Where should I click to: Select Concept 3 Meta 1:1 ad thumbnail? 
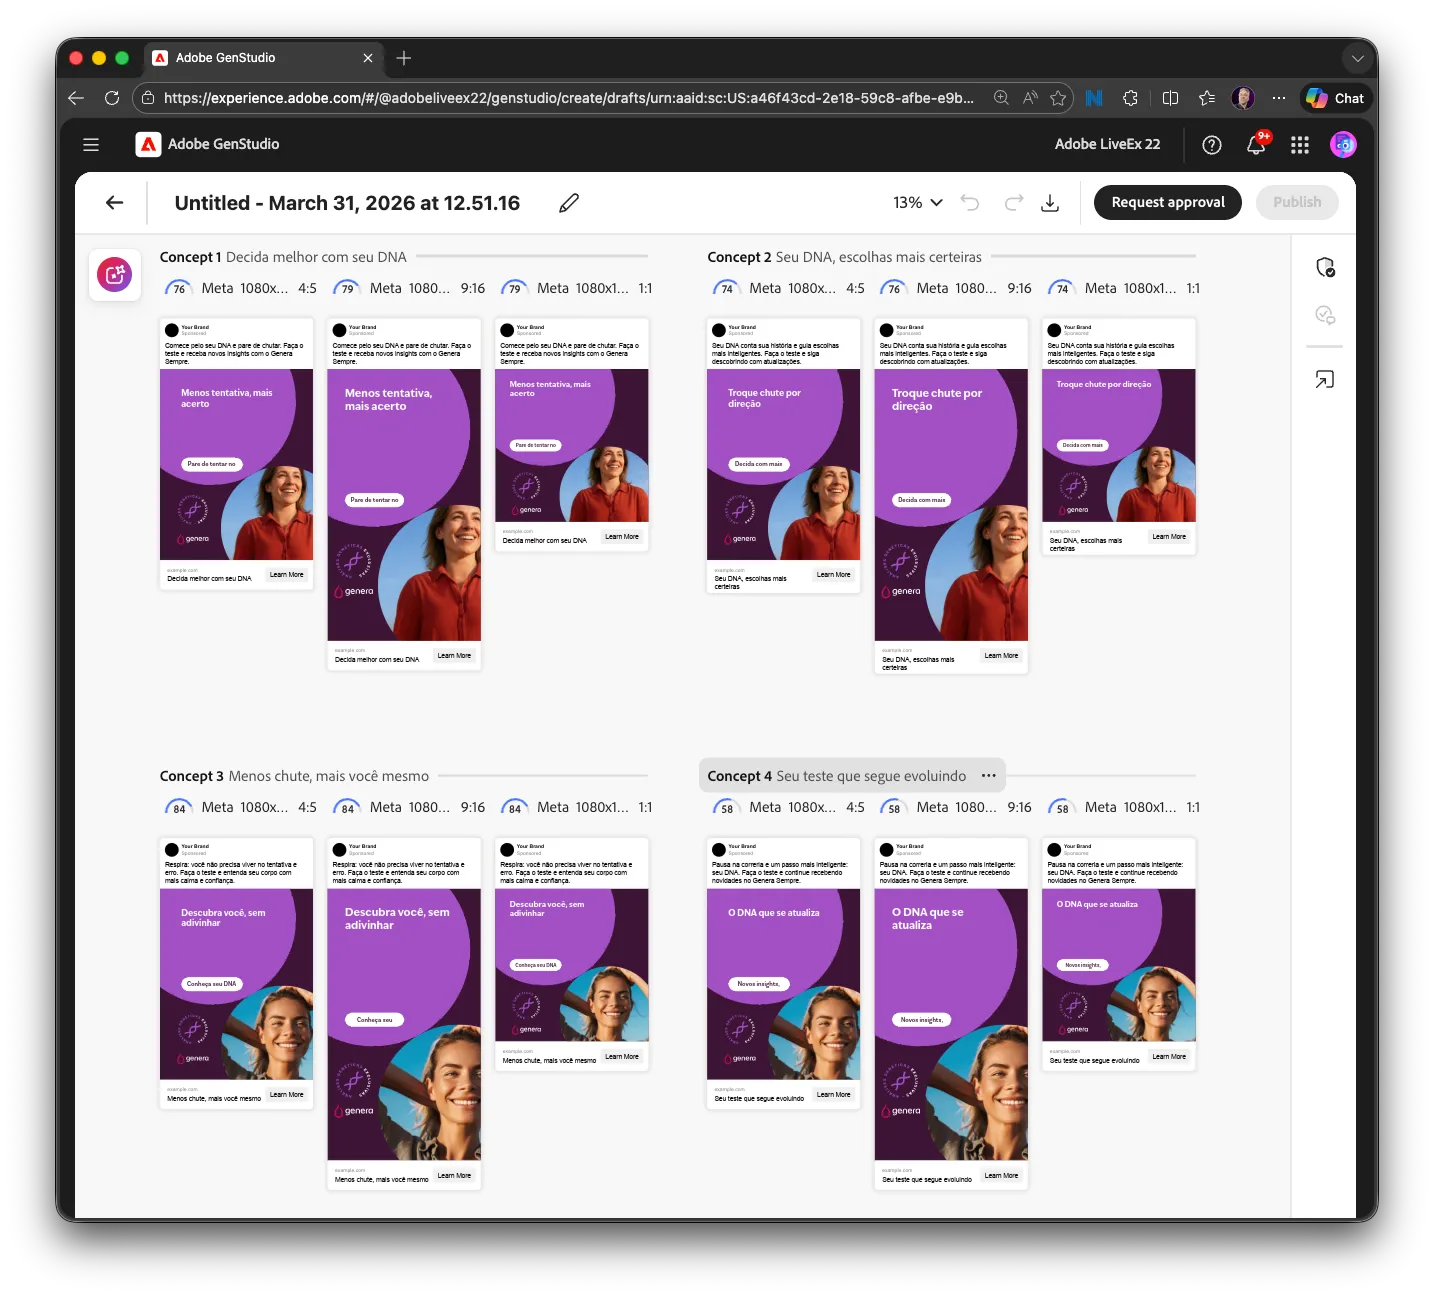point(572,954)
